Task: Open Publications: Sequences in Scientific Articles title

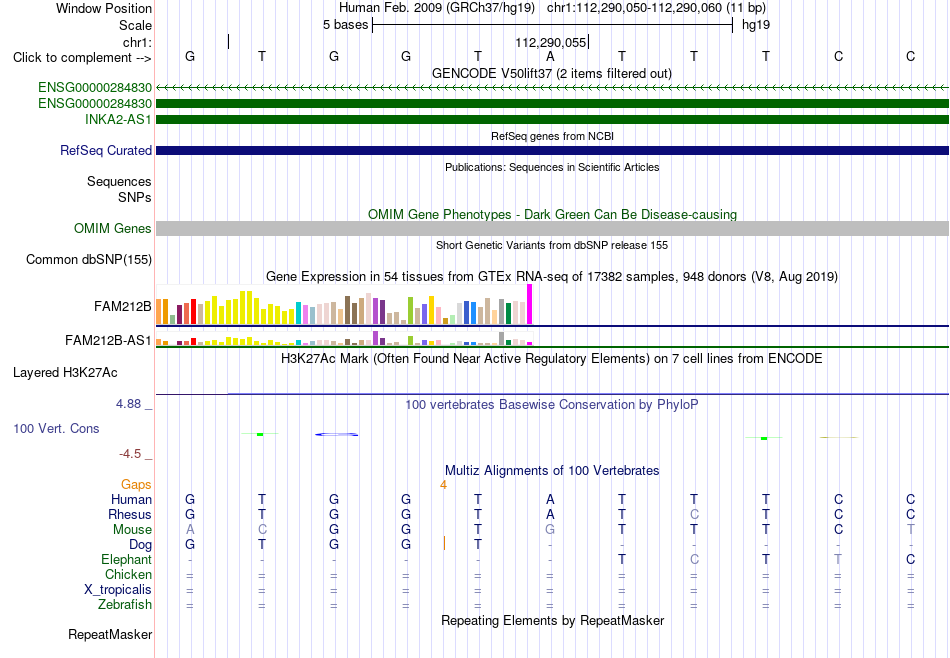Action: [x=552, y=167]
